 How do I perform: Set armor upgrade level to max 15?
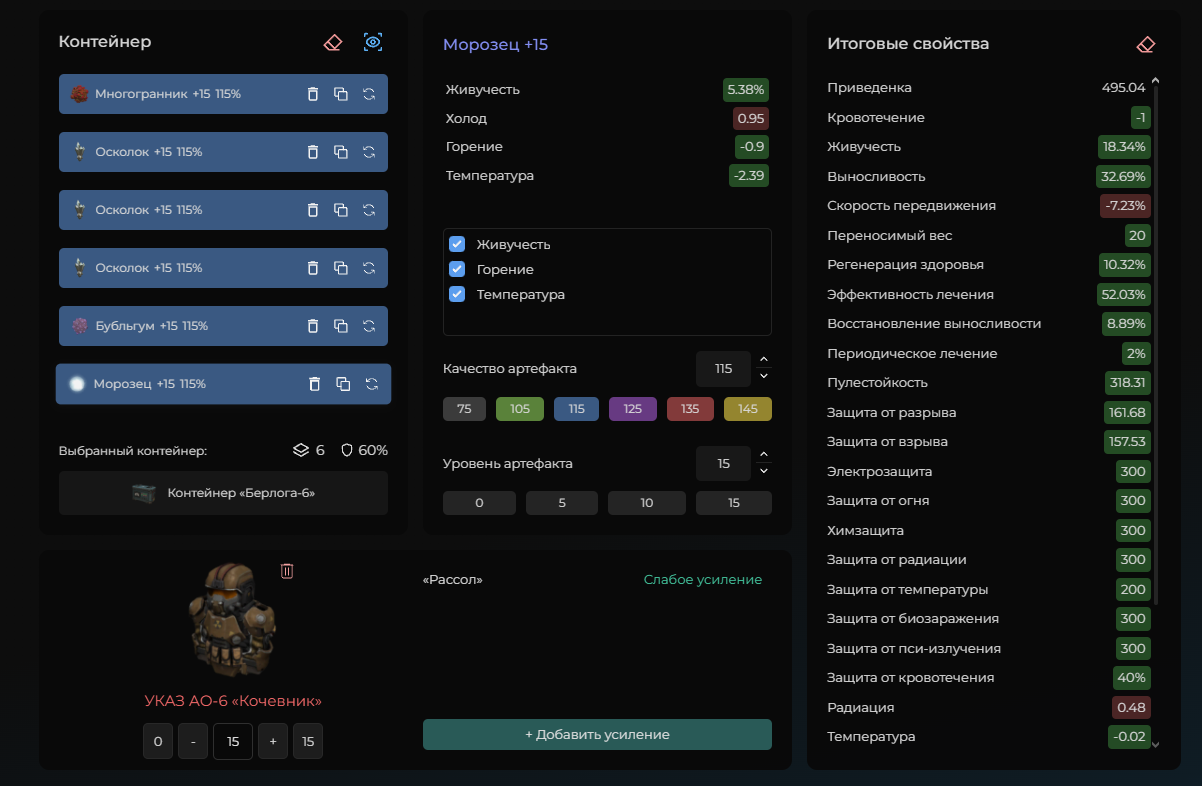[x=308, y=741]
